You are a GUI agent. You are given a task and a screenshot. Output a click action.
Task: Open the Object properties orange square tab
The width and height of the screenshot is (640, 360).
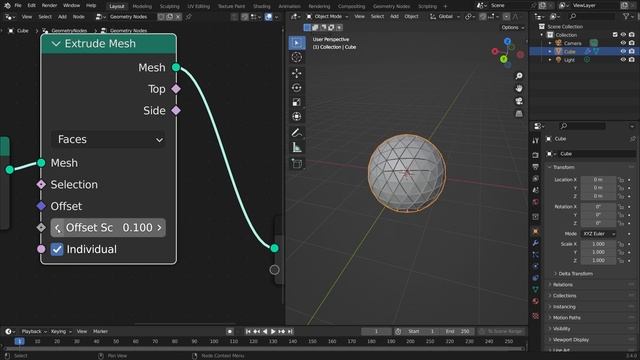[x=536, y=231]
